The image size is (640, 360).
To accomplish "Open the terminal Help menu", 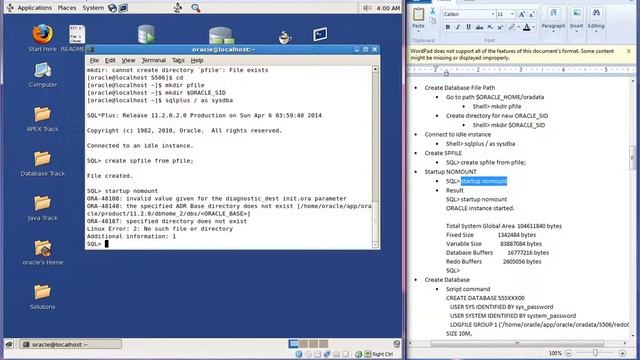I will click(x=197, y=60).
